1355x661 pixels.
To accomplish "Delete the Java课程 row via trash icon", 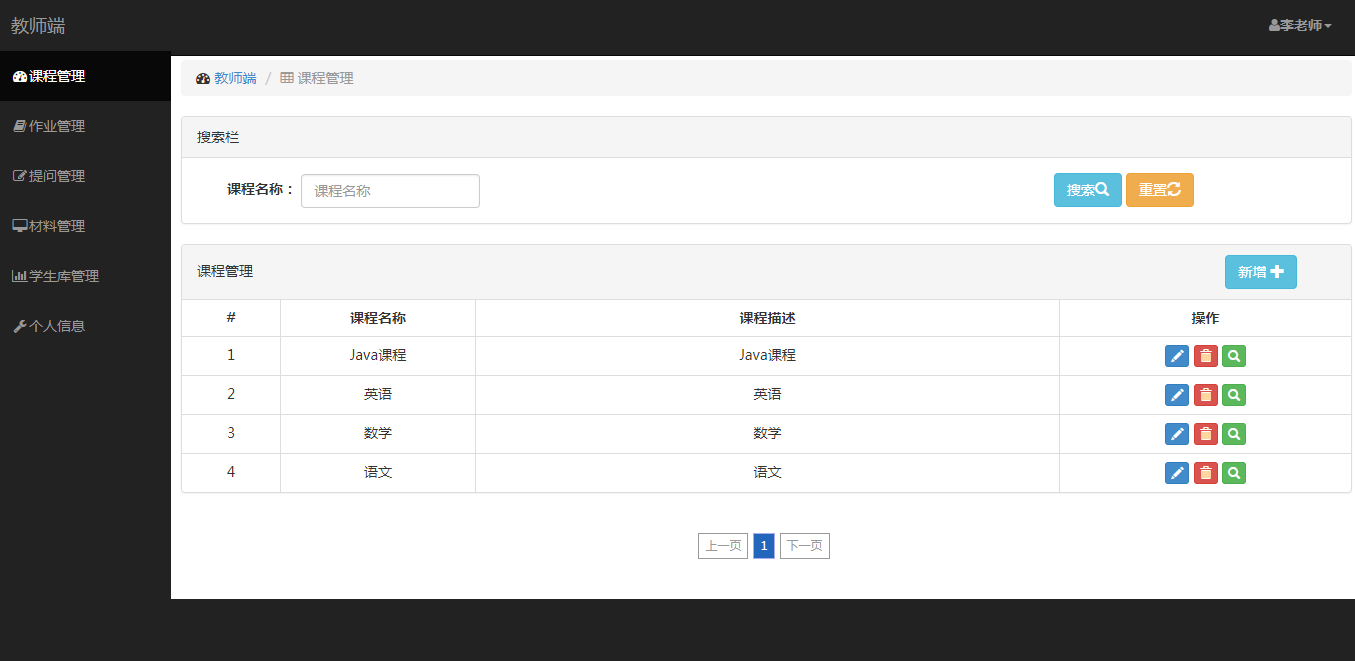I will point(1206,356).
